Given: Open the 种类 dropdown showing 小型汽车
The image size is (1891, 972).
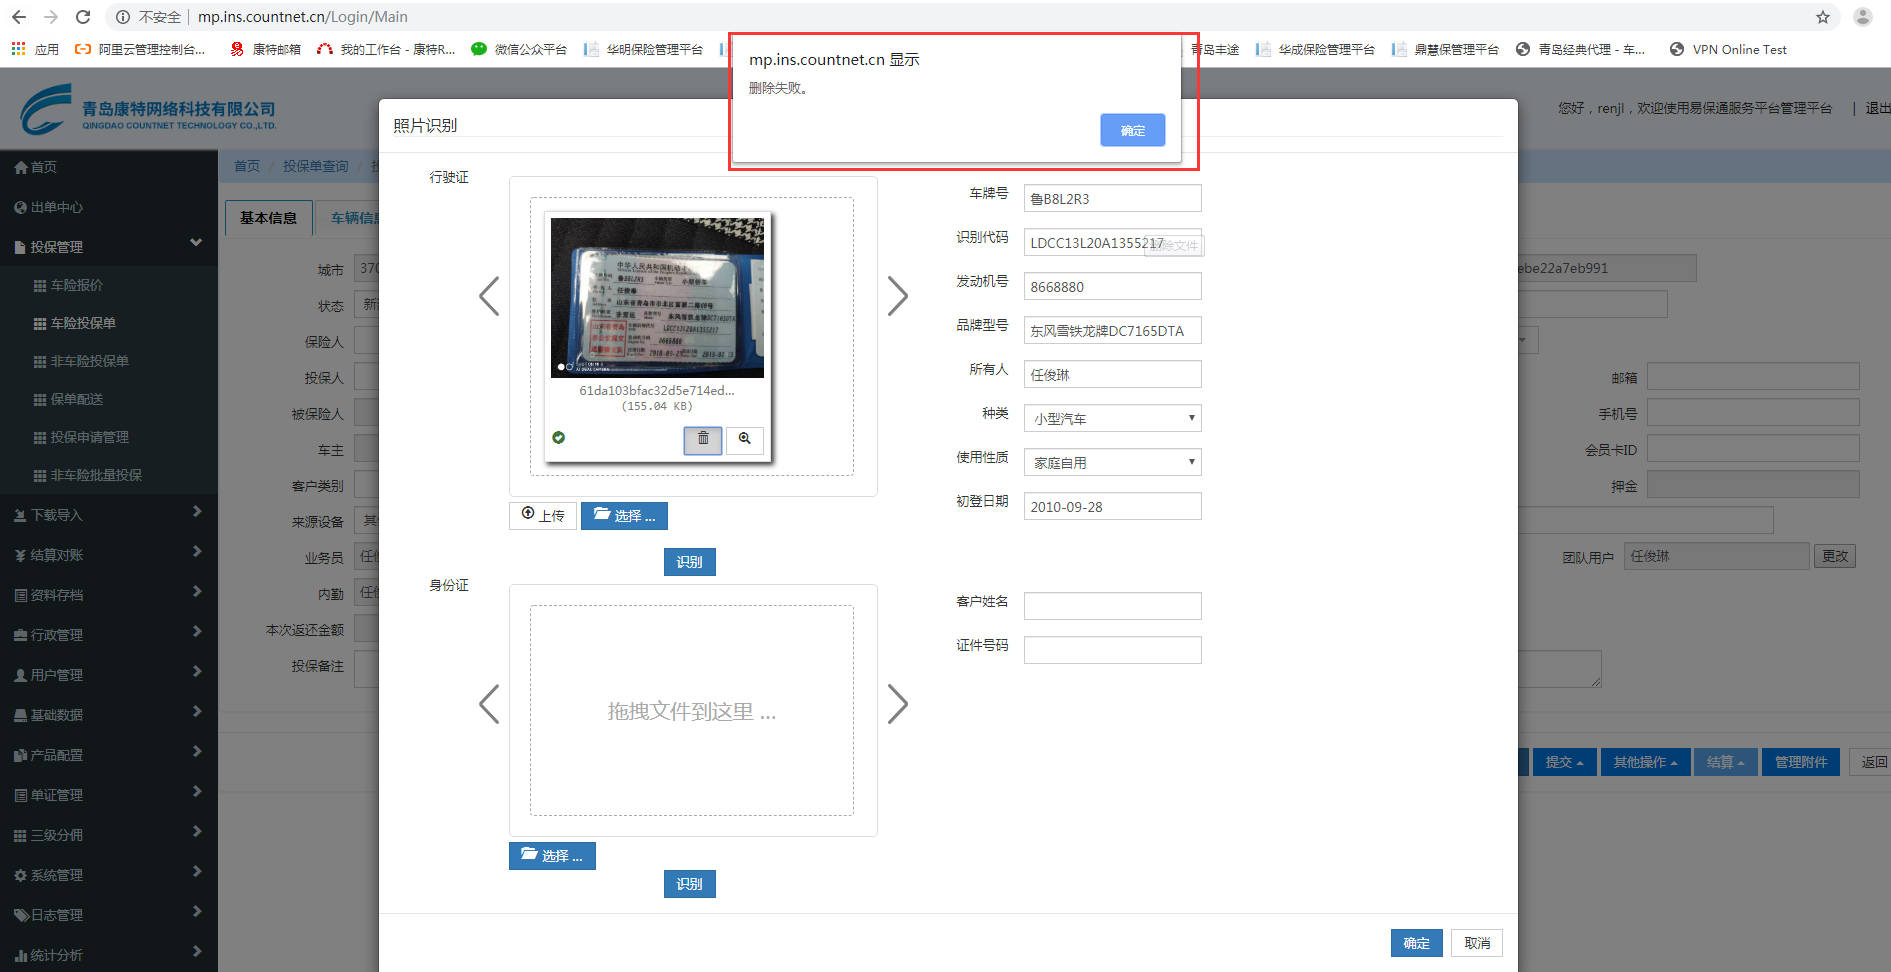Looking at the screenshot, I should click(1112, 418).
